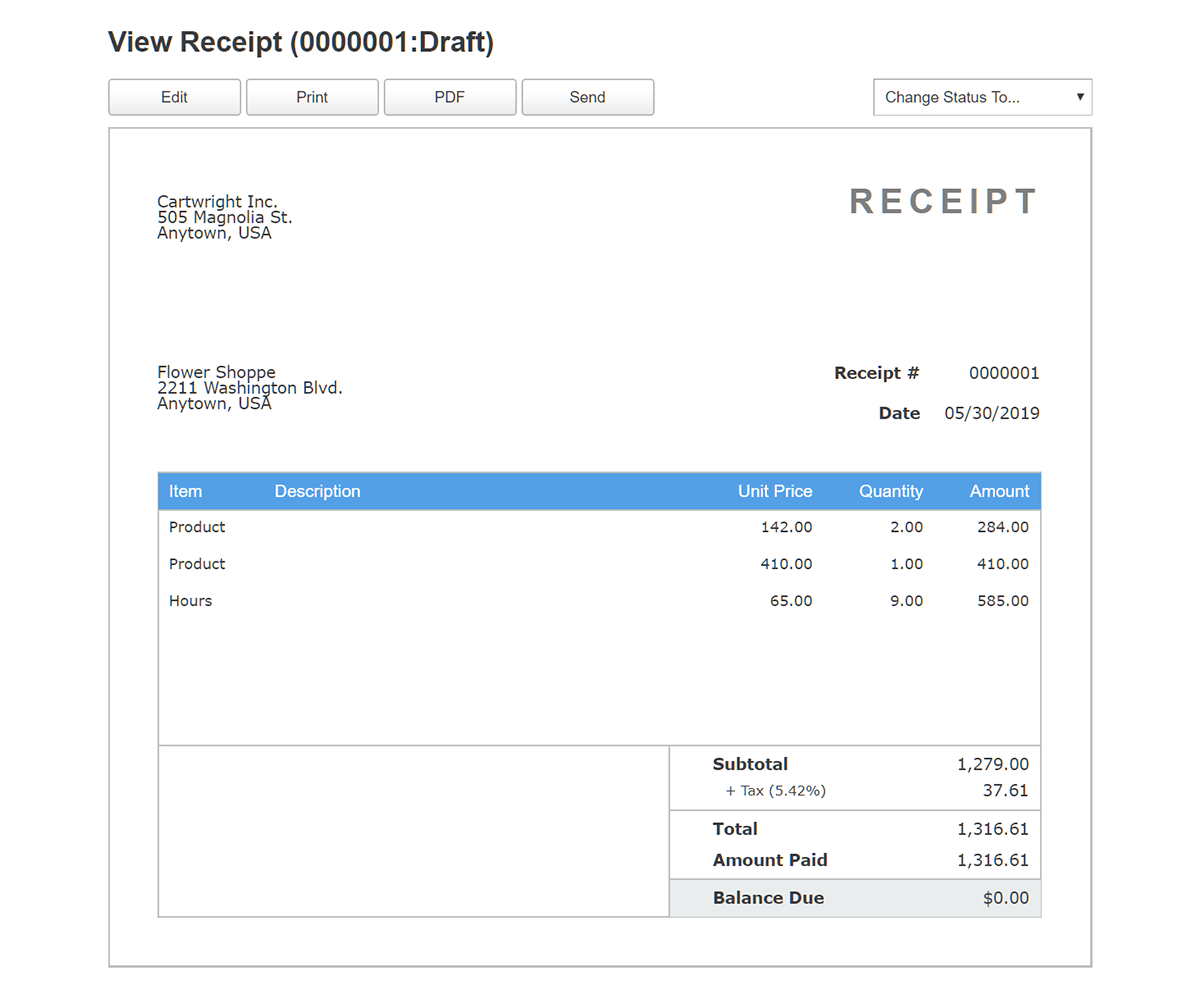Click balance due value $0.00

point(1006,898)
